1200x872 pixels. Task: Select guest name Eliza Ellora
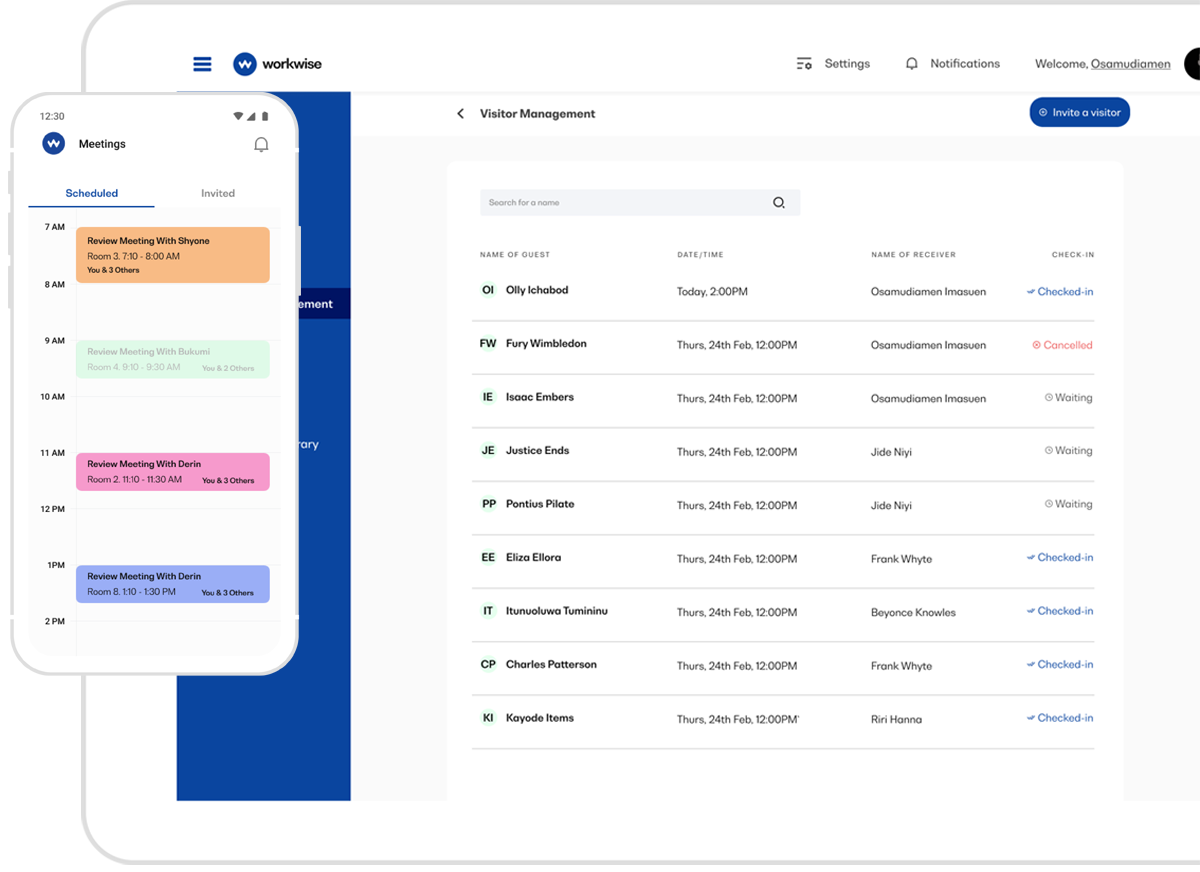tap(533, 558)
